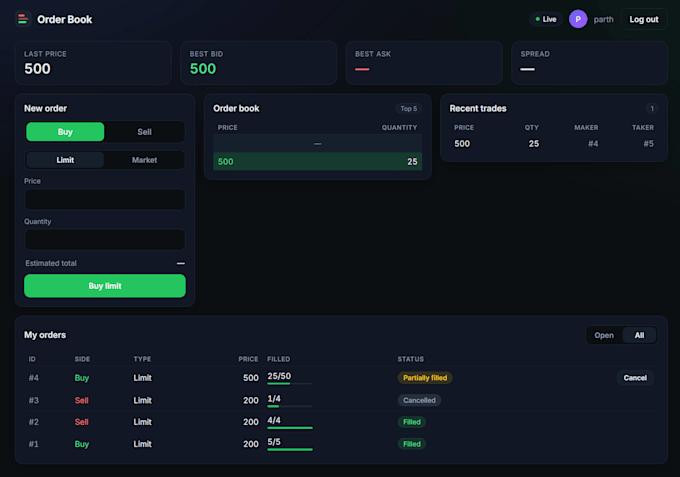The height and width of the screenshot is (477, 680).
Task: Click the 1/4 fill progress bar
Action: click(290, 406)
